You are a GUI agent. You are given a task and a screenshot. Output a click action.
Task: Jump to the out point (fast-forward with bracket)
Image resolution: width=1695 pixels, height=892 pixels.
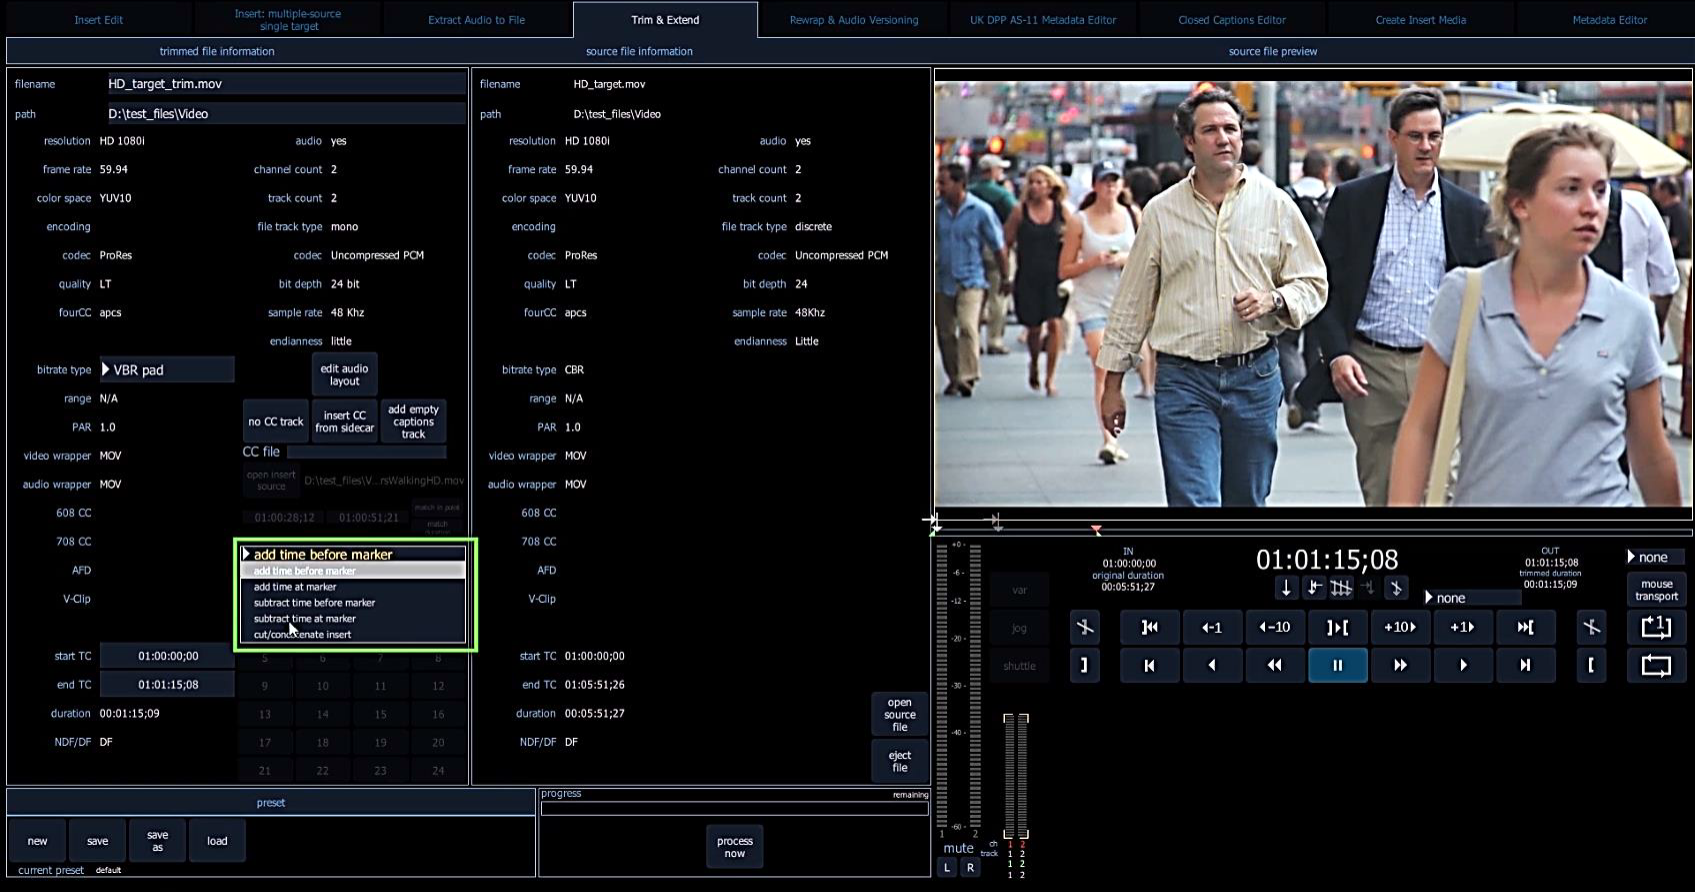(x=1525, y=627)
